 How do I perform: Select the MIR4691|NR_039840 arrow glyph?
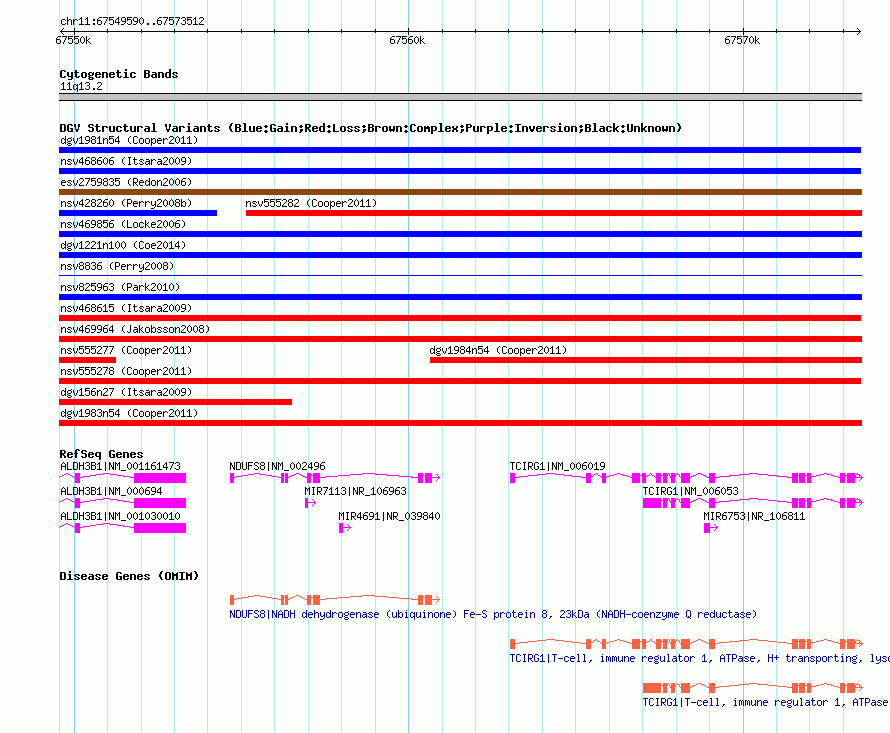coord(345,528)
